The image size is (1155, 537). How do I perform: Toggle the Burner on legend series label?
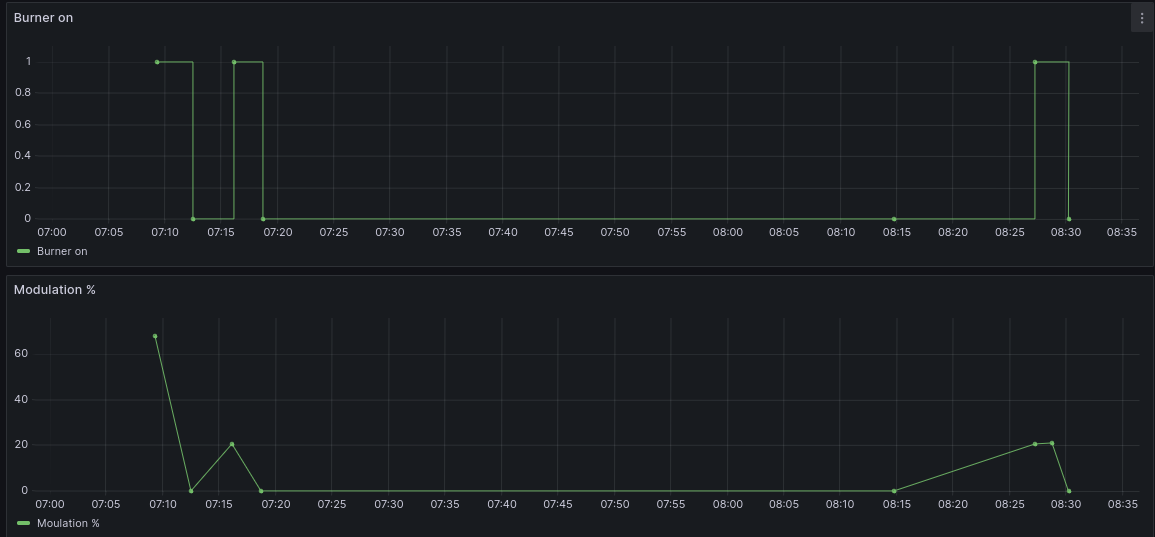[62, 251]
